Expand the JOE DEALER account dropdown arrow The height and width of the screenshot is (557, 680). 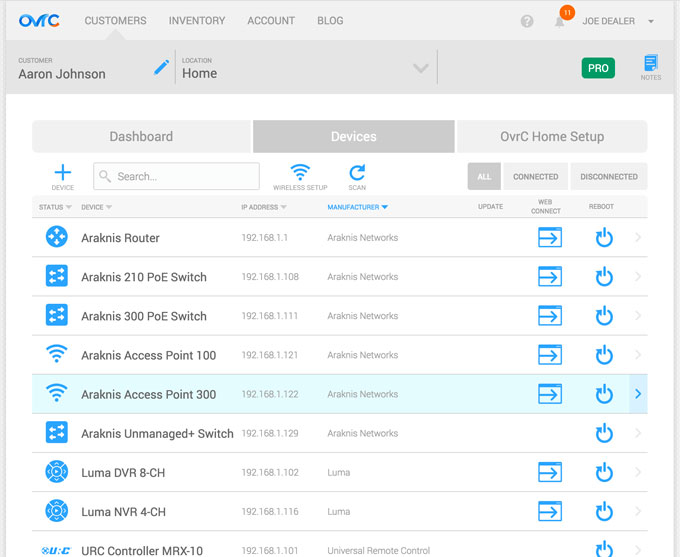(x=651, y=21)
